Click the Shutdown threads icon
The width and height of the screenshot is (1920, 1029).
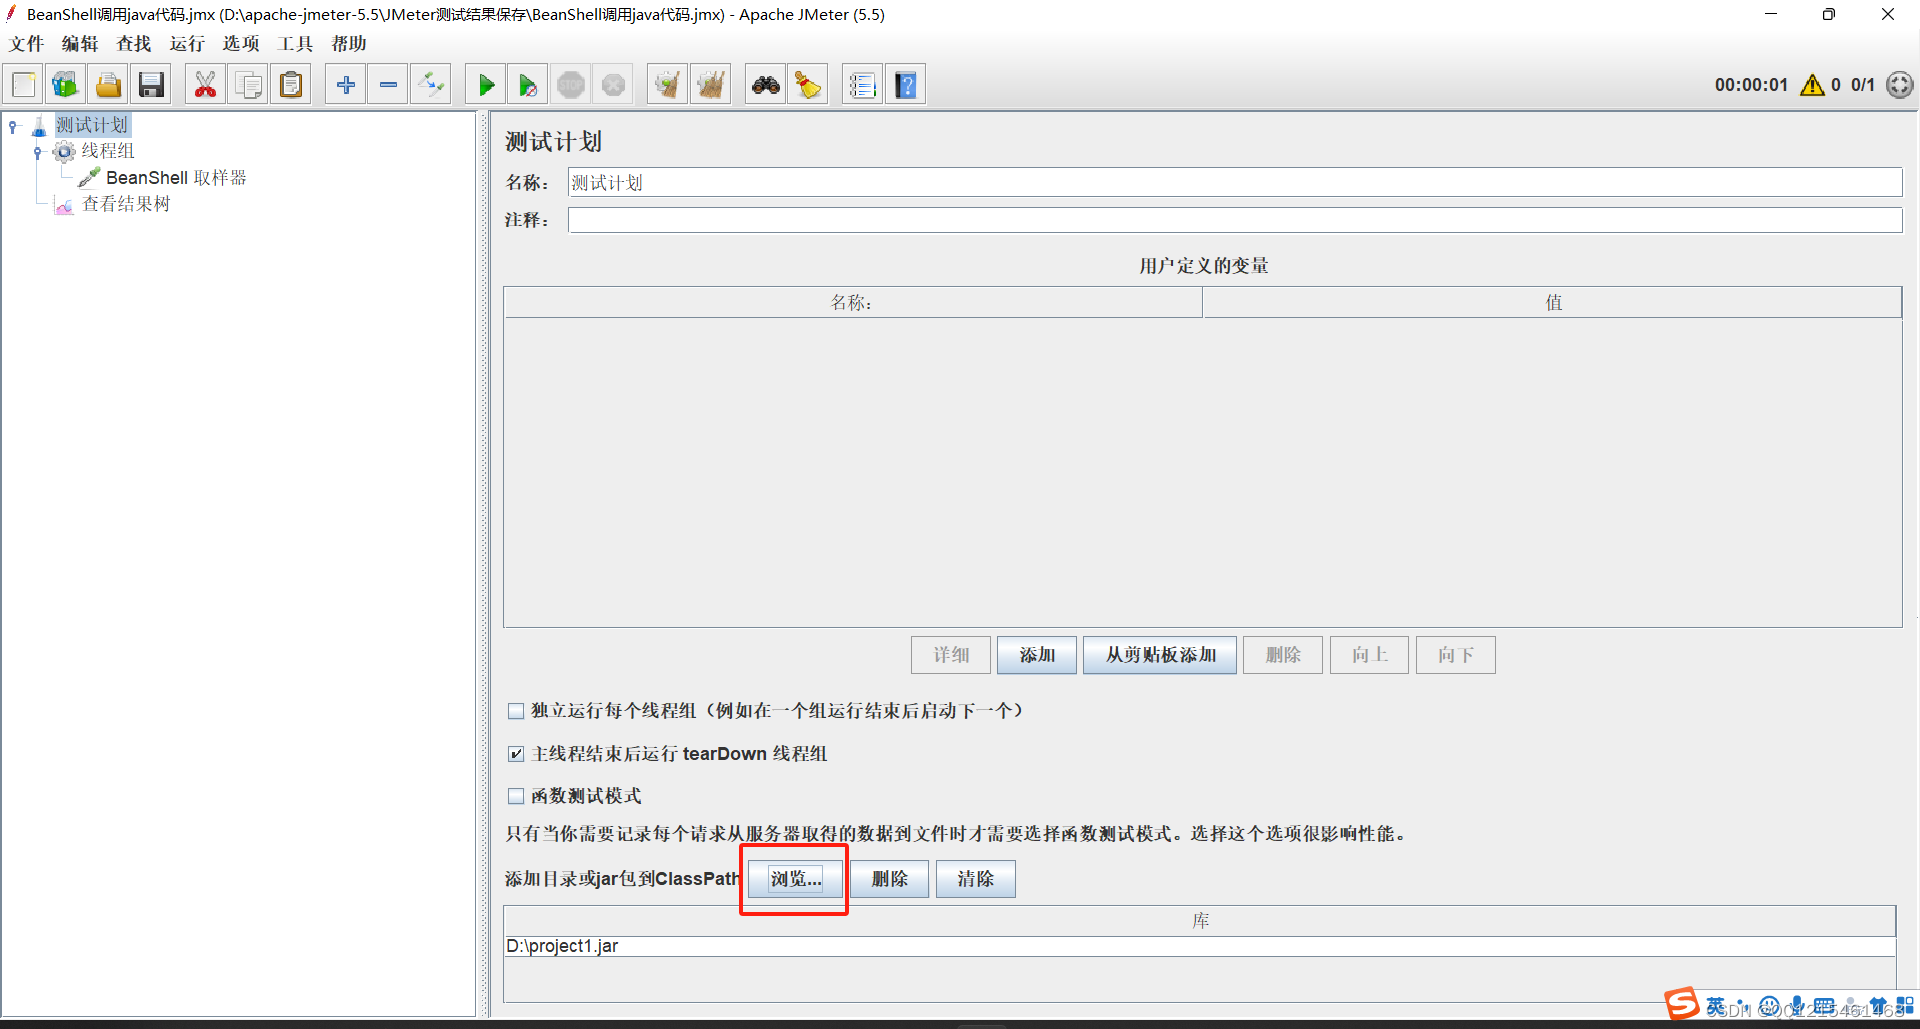point(614,85)
